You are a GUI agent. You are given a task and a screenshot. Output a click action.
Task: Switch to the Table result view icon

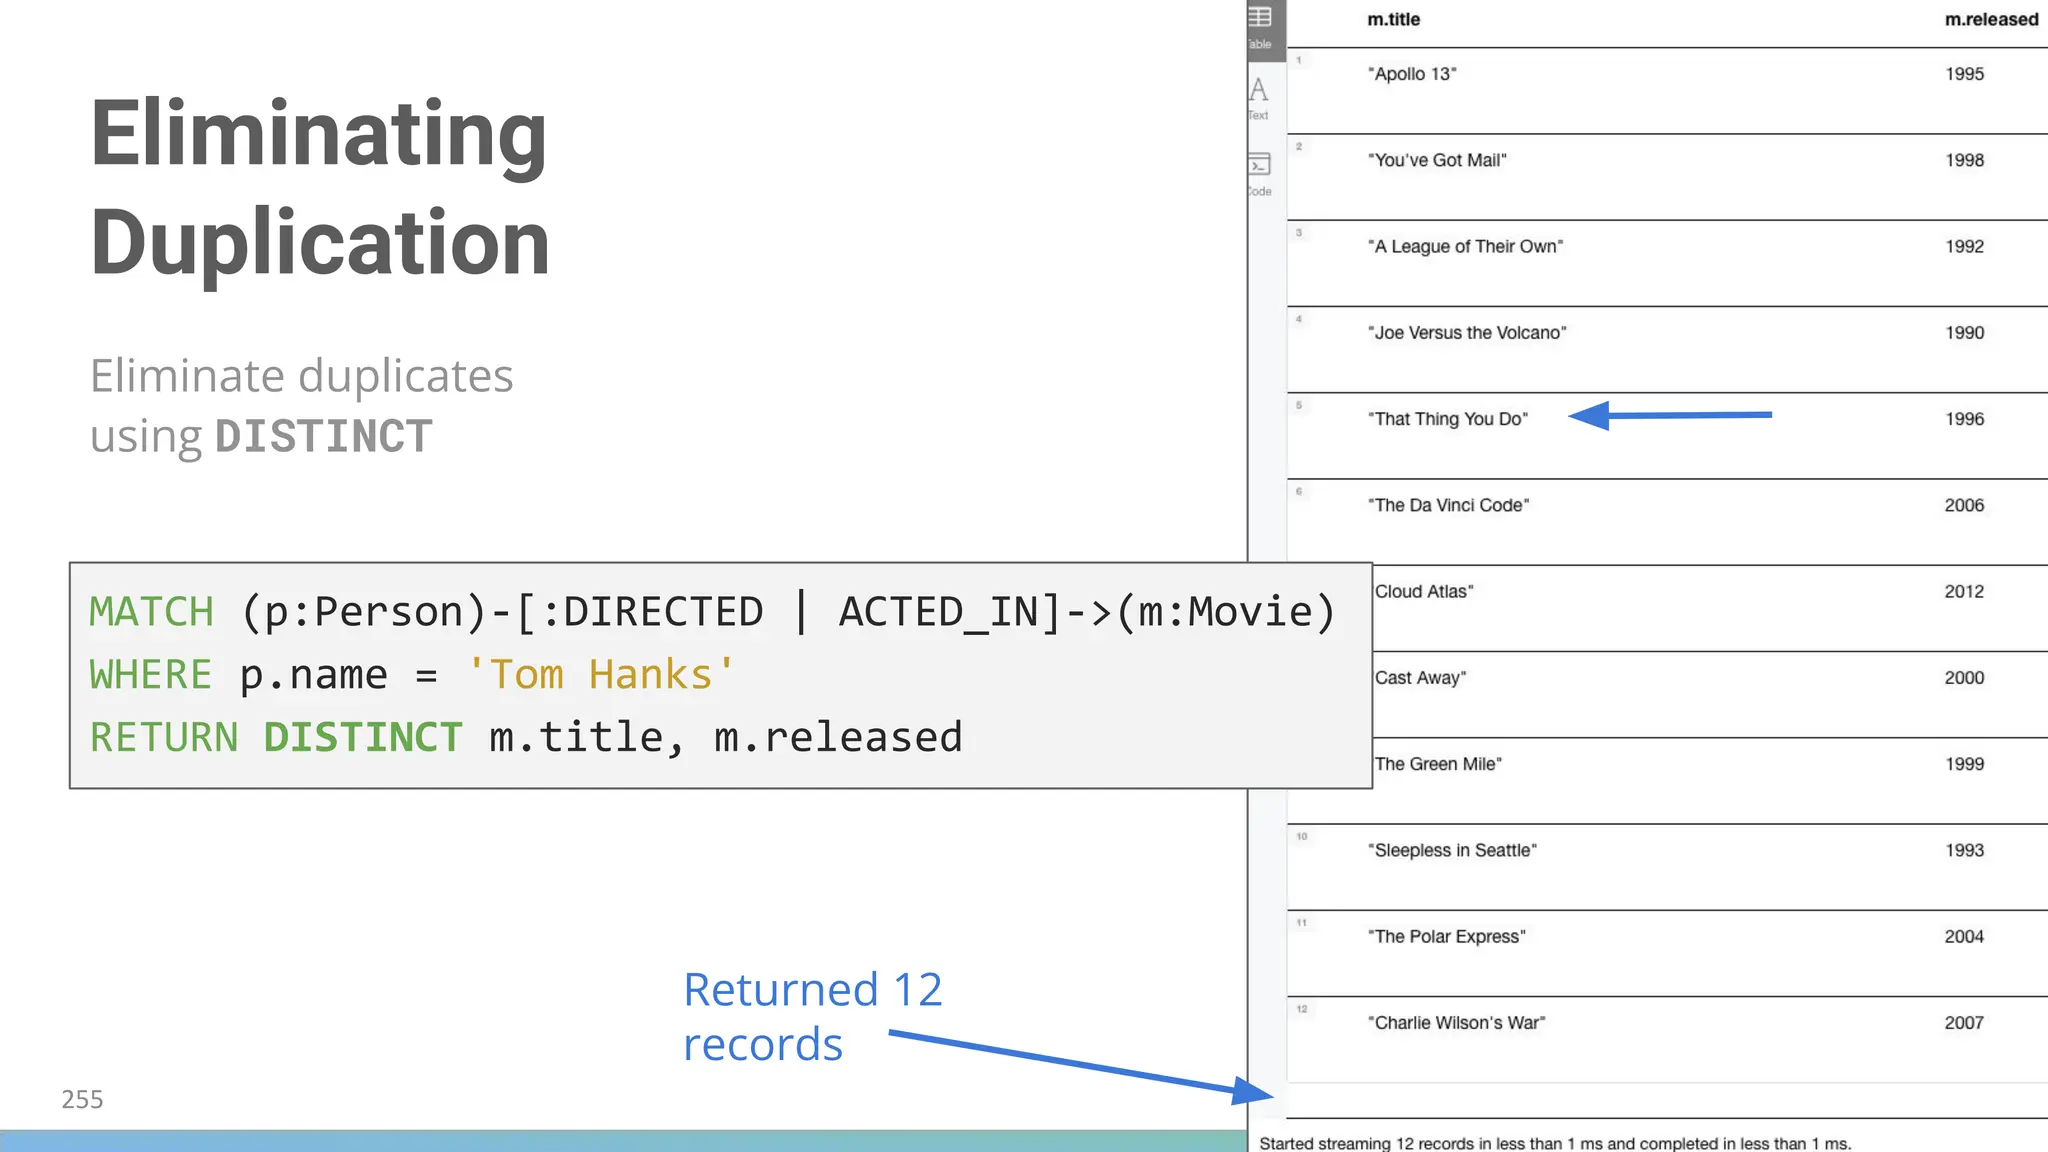1260,27
